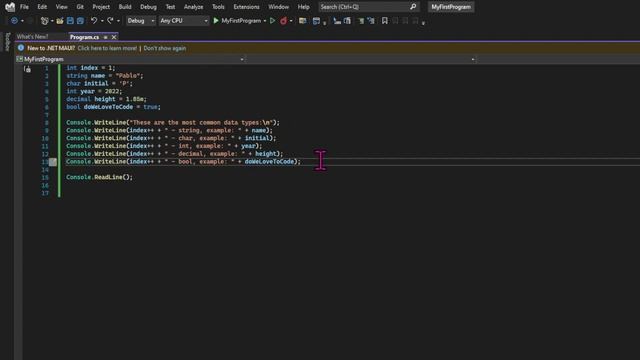Click the 'decimal height = 1.88m;' code line
Viewport: 640px width, 360px height.
[x=107, y=99]
